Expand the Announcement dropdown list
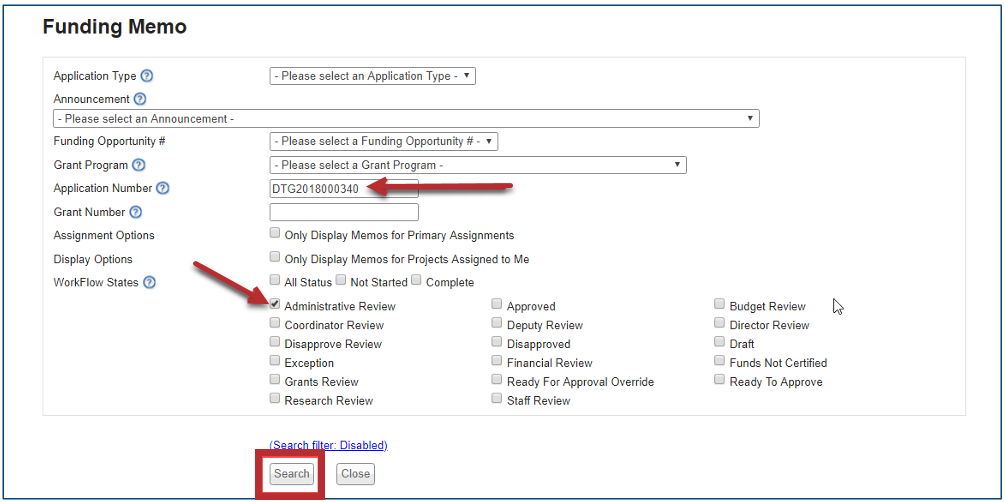 coord(406,119)
